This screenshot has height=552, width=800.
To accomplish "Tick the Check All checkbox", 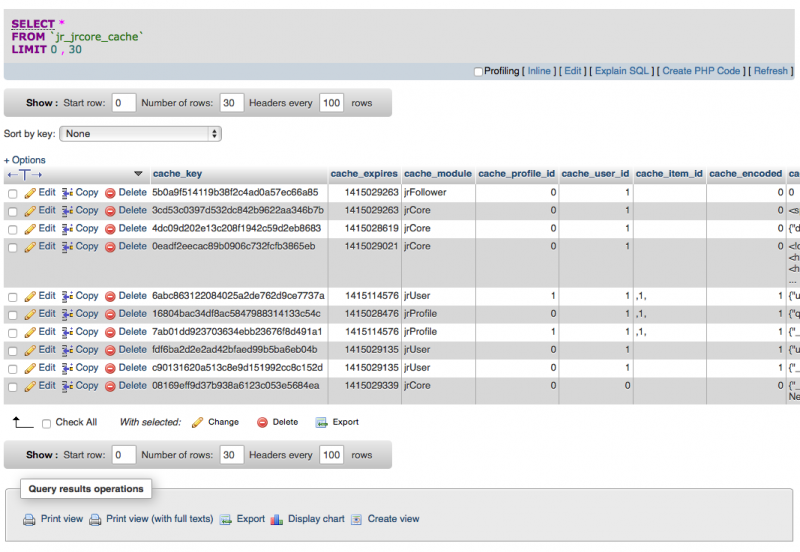I will click(46, 423).
